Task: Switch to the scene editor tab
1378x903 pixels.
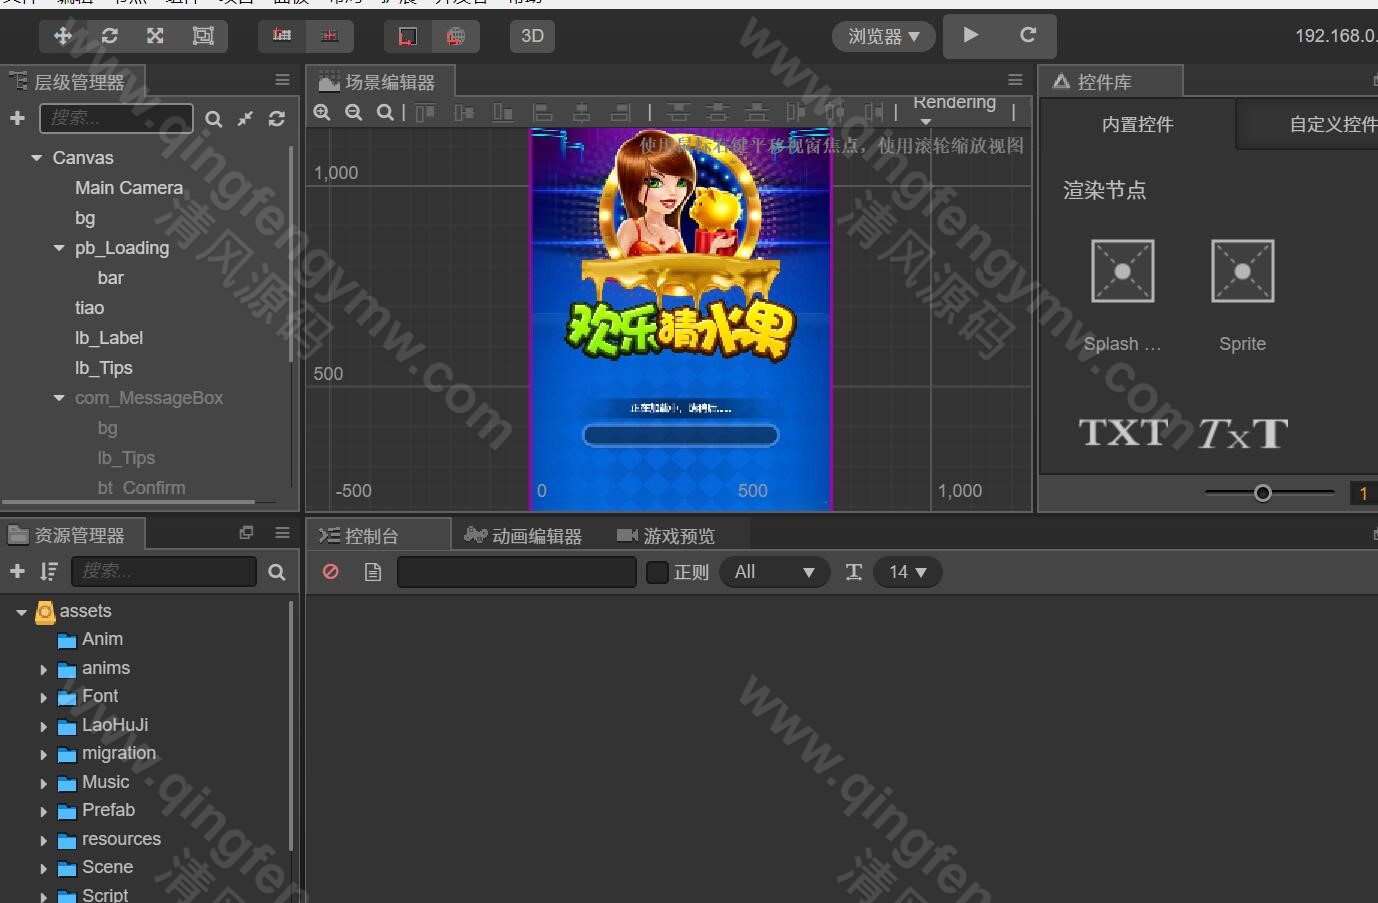Action: (380, 82)
